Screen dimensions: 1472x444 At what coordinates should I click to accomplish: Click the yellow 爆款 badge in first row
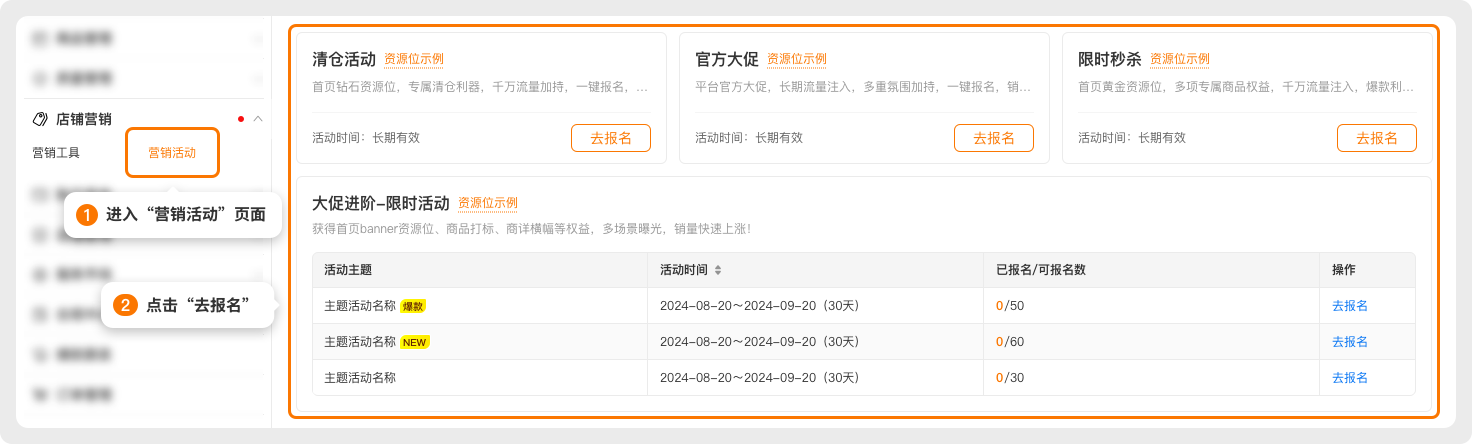(x=413, y=306)
